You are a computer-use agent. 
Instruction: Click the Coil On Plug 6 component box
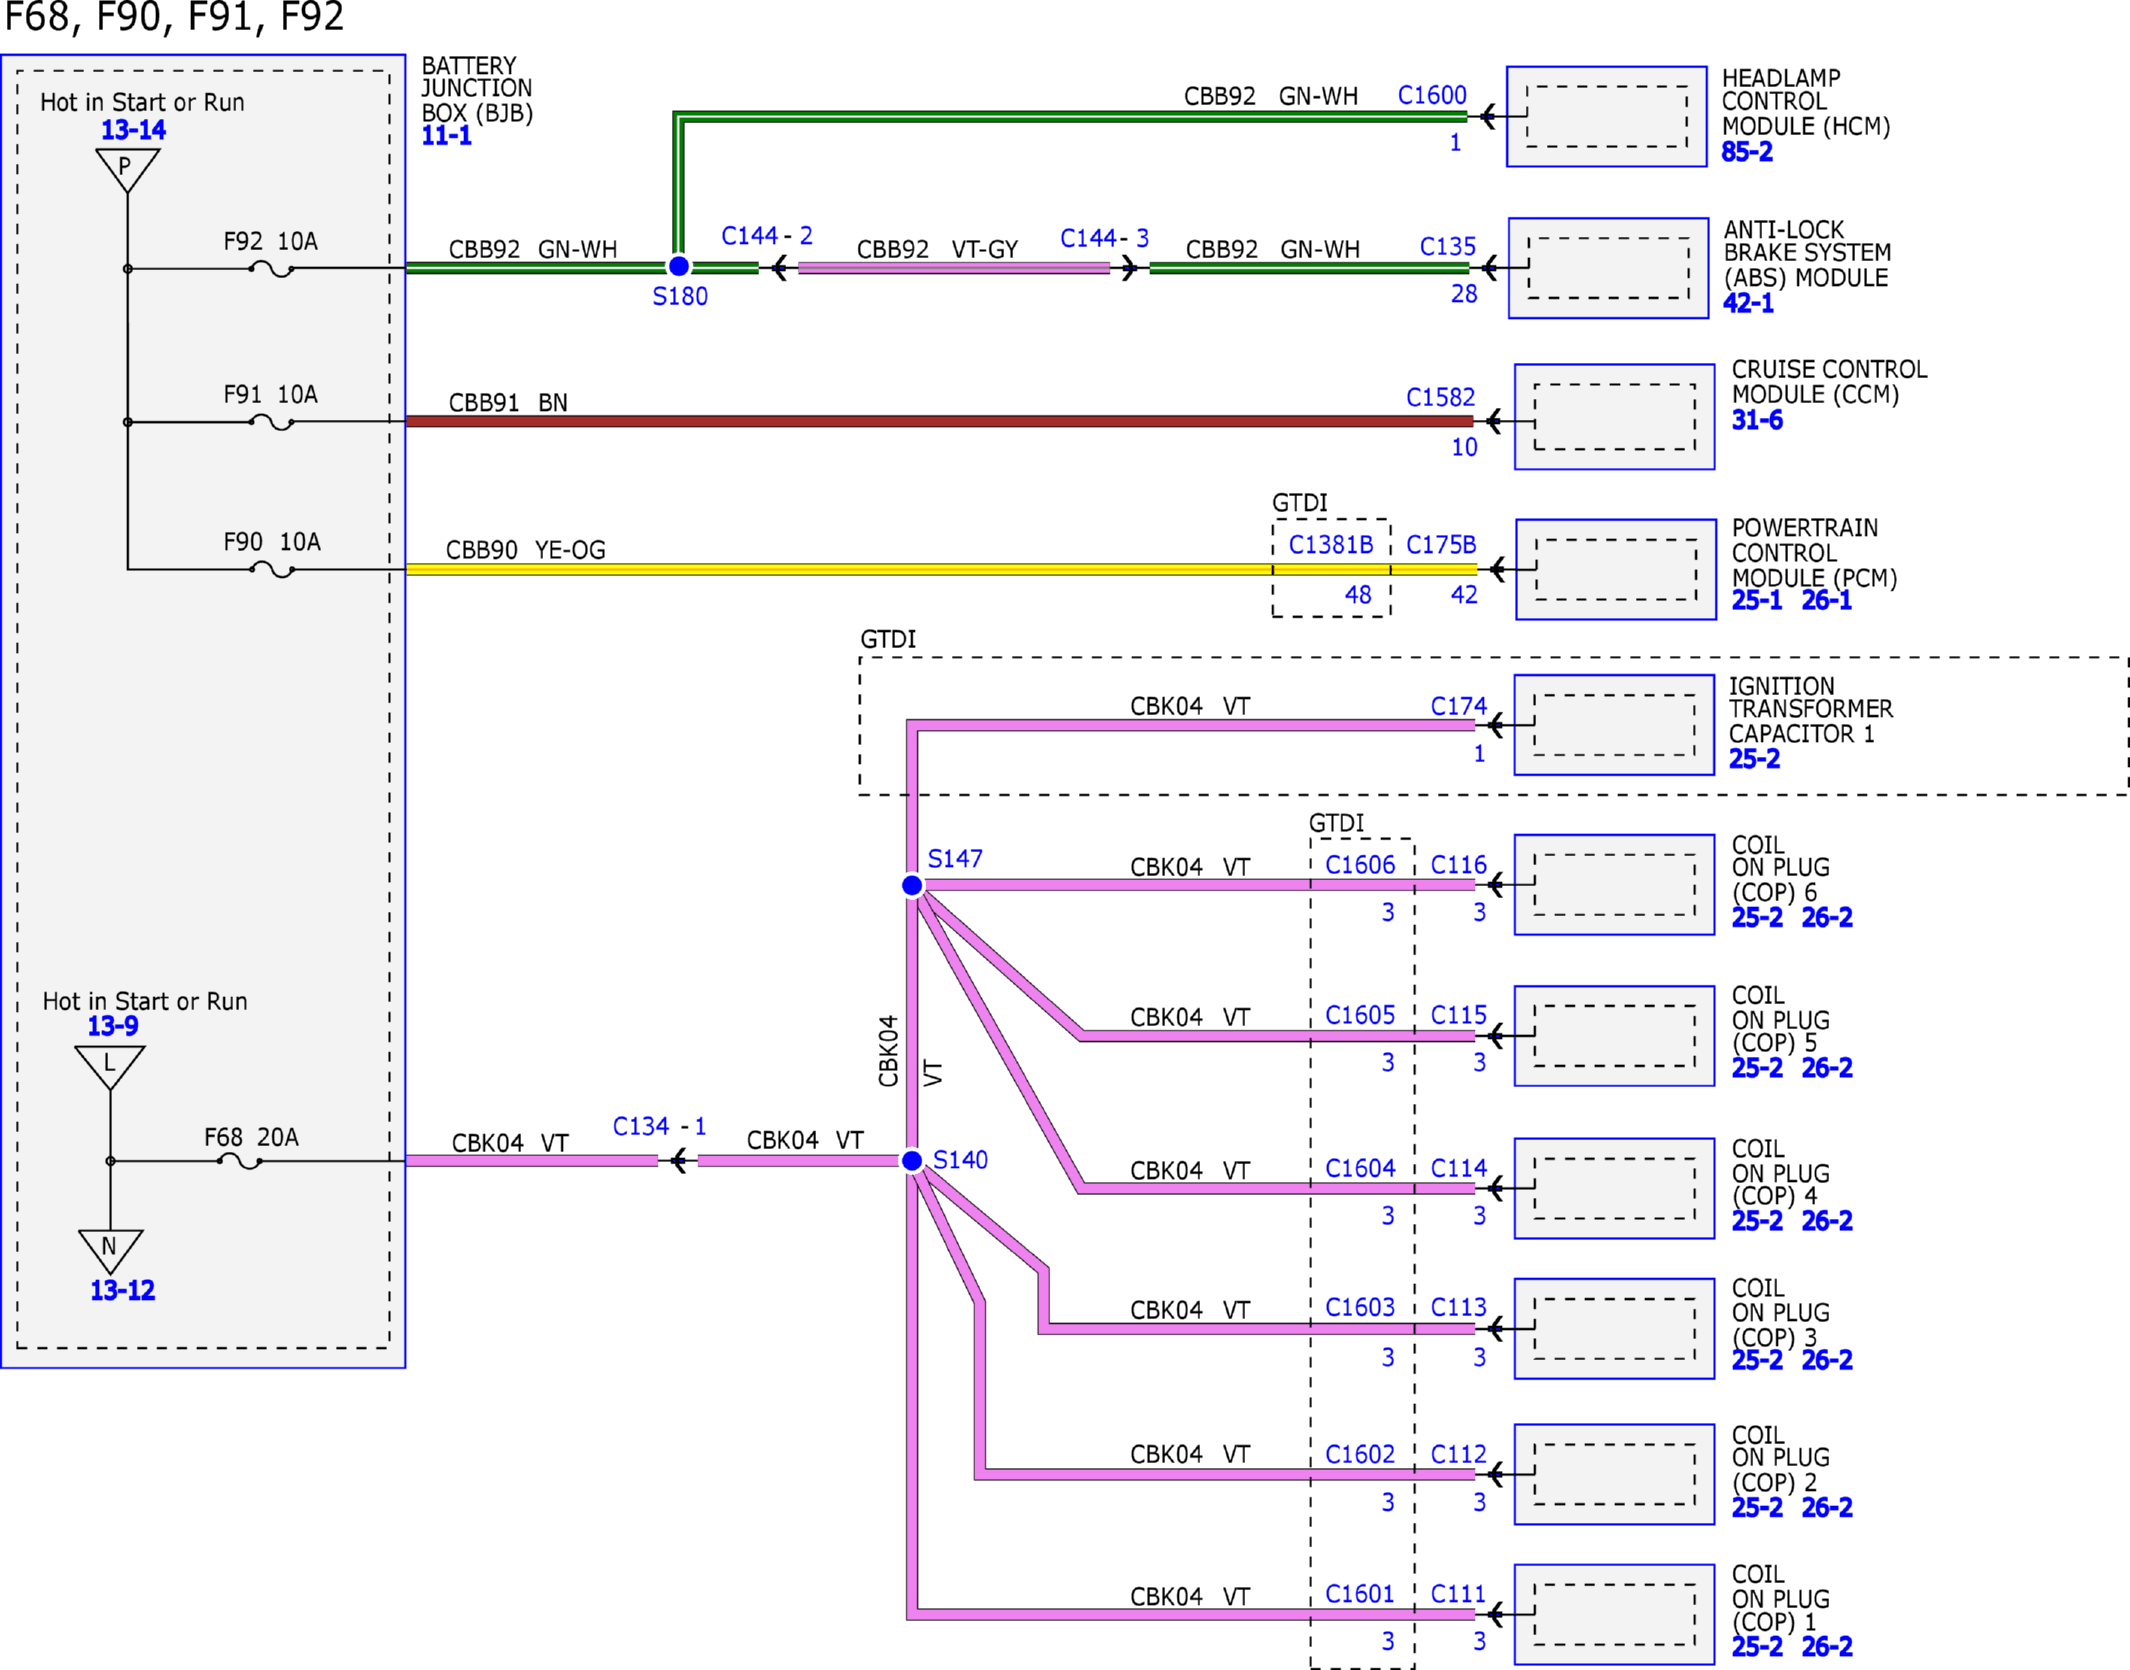tap(1614, 884)
